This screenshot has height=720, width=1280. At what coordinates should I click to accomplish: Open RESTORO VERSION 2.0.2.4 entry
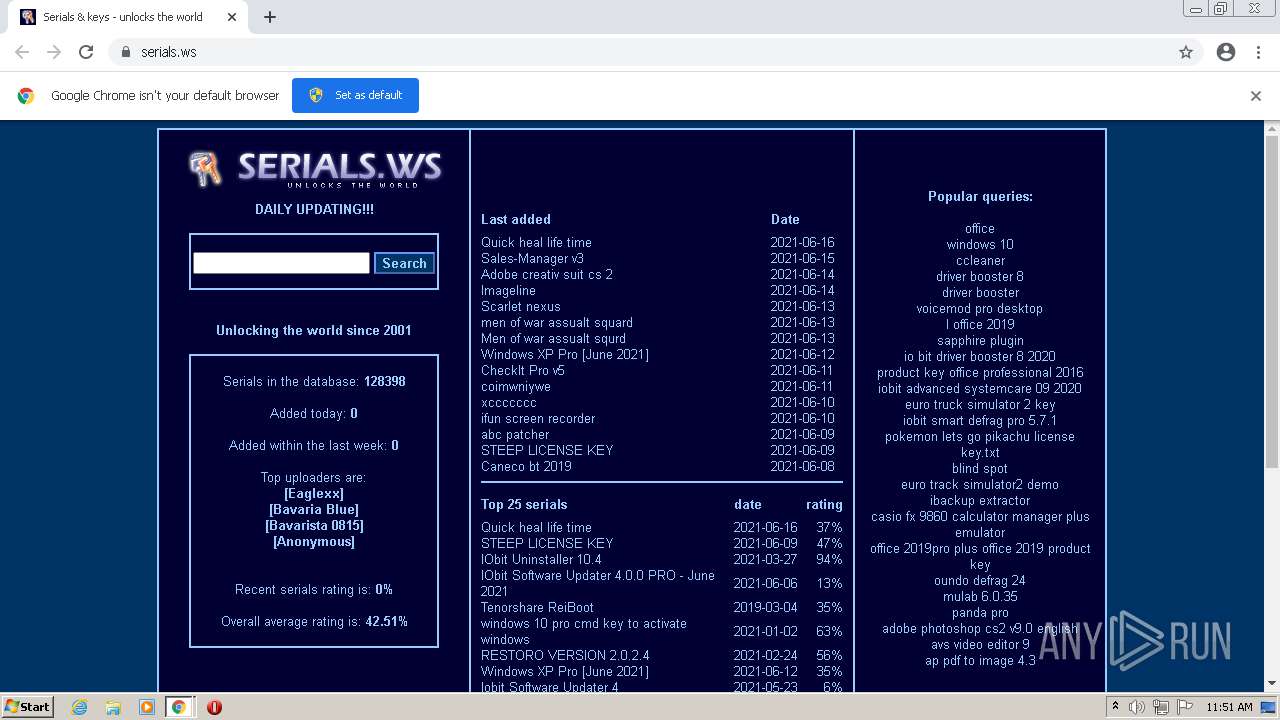565,655
